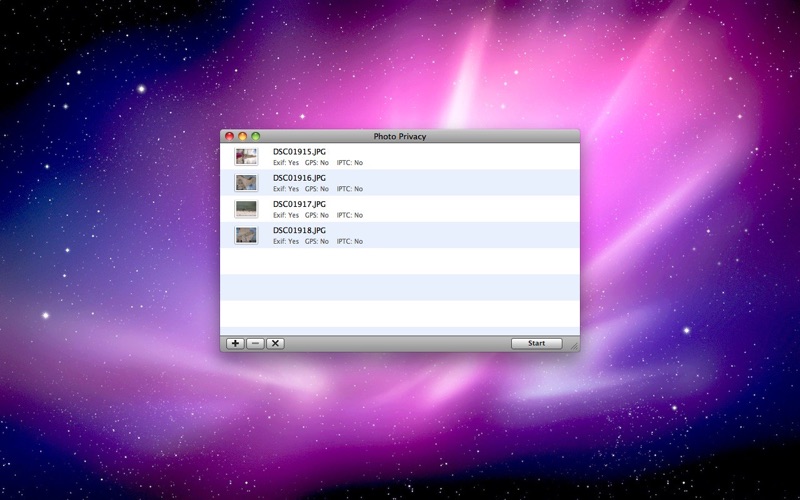Click the X icon to clear list
The width and height of the screenshot is (800, 500).
coord(276,343)
